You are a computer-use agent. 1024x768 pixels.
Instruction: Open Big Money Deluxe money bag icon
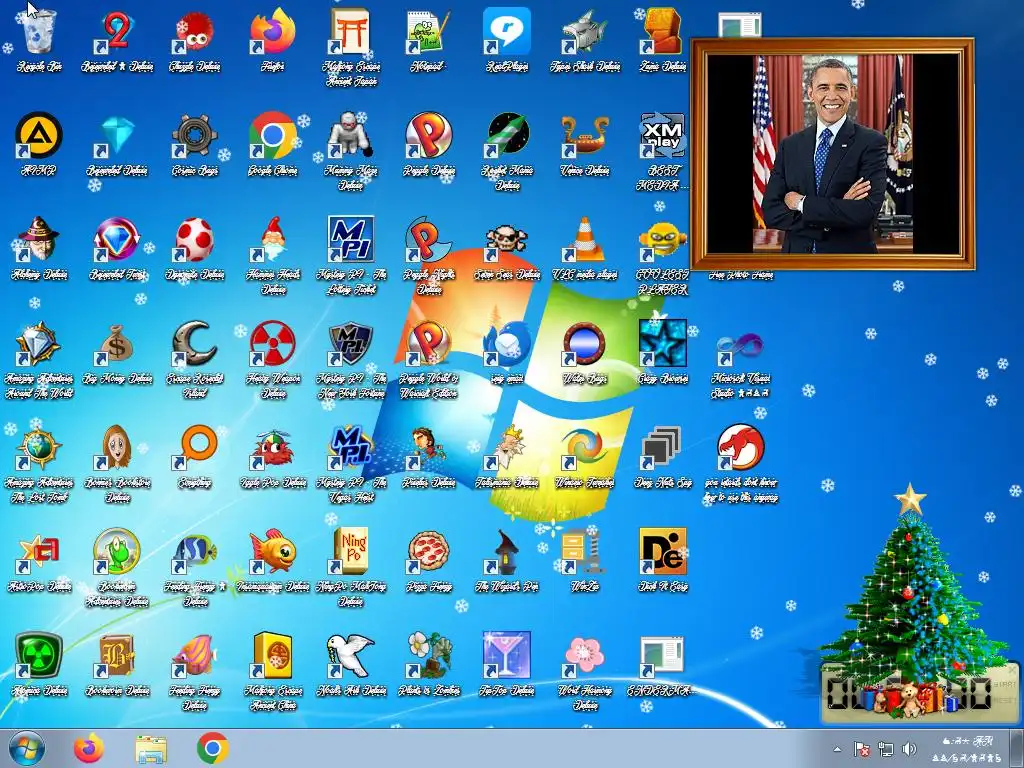coord(116,344)
